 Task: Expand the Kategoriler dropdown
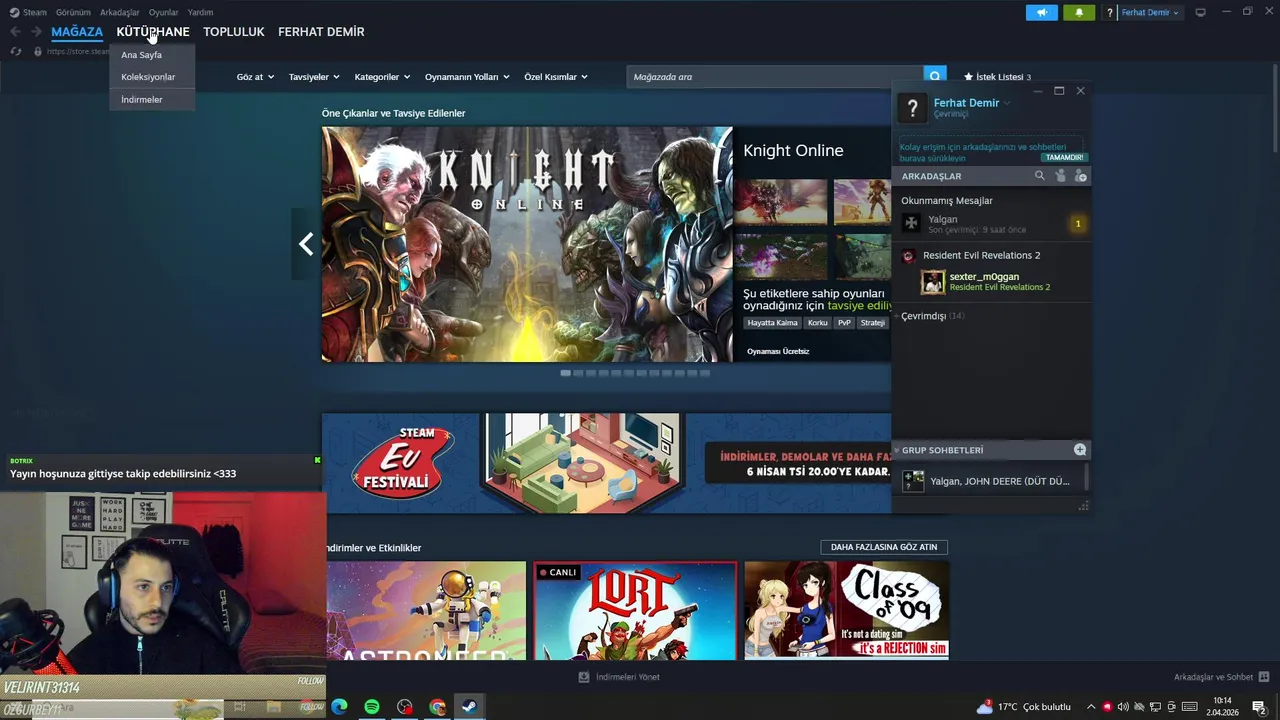click(x=383, y=77)
